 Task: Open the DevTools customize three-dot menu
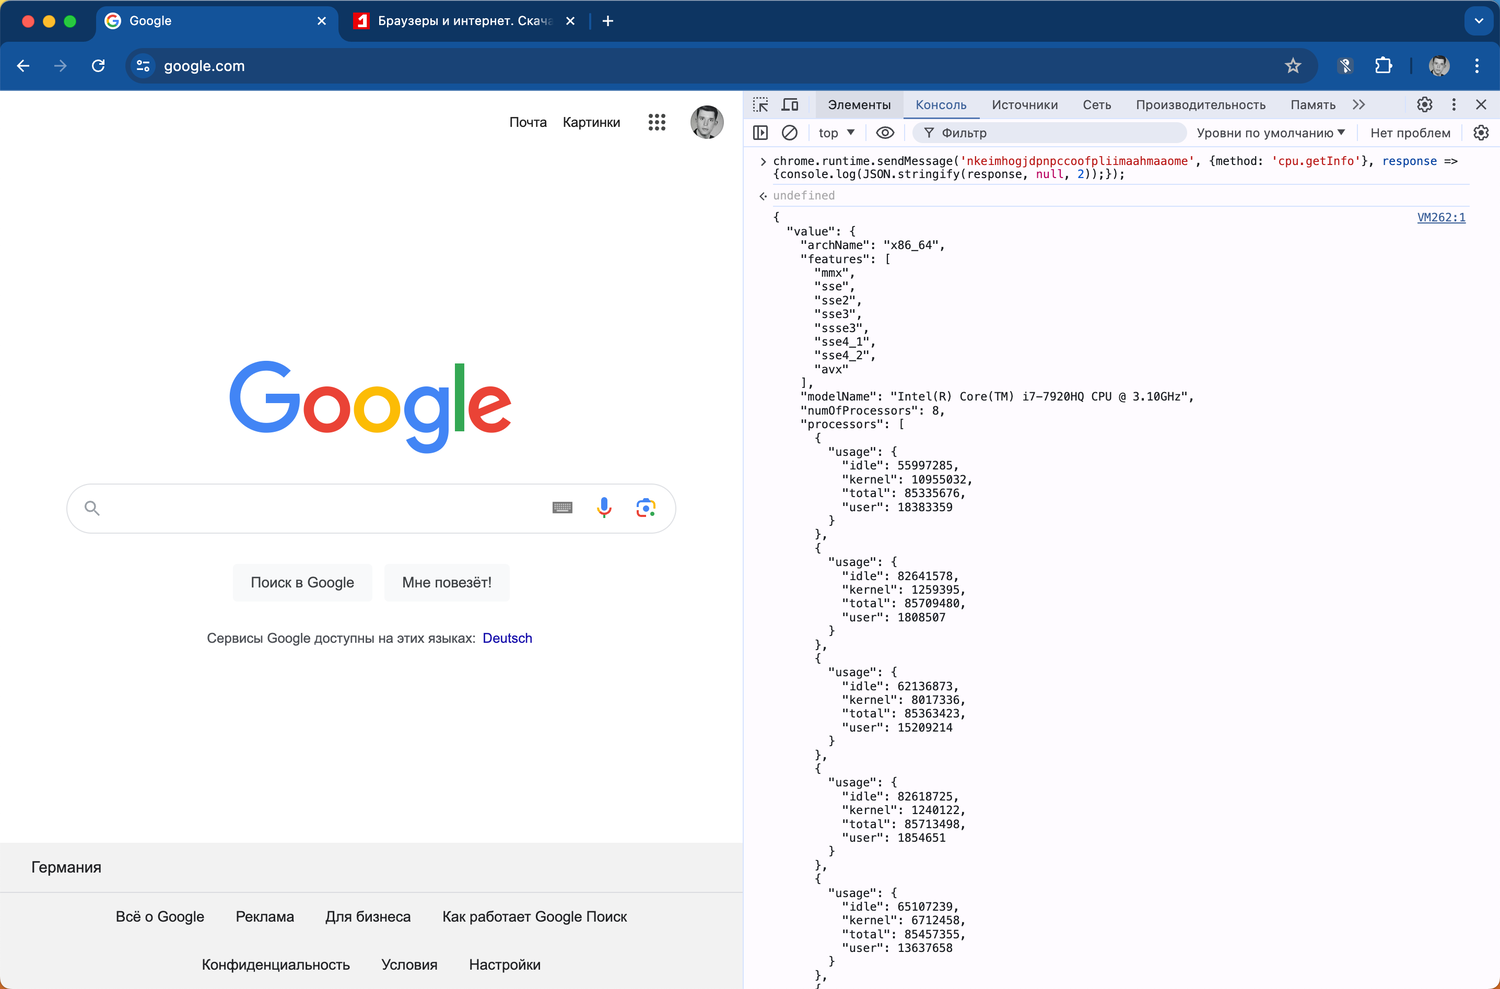[x=1454, y=105]
